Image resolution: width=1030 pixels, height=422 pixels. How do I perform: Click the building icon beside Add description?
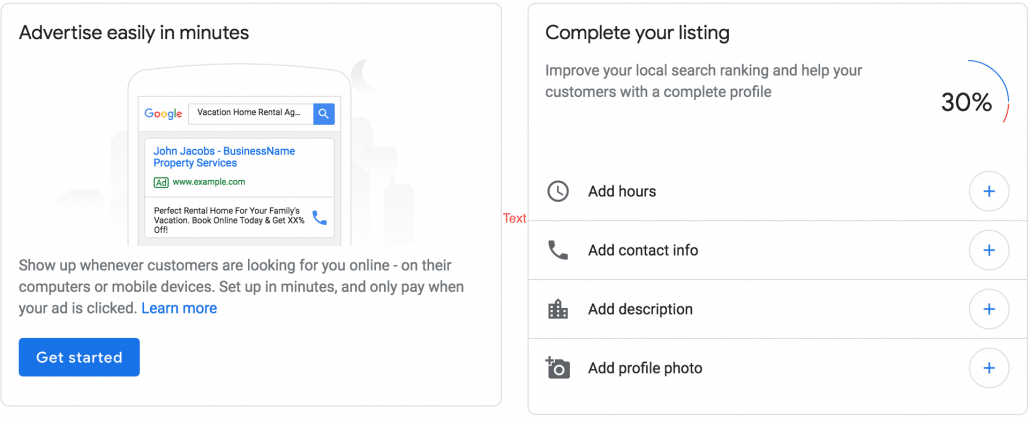click(558, 309)
